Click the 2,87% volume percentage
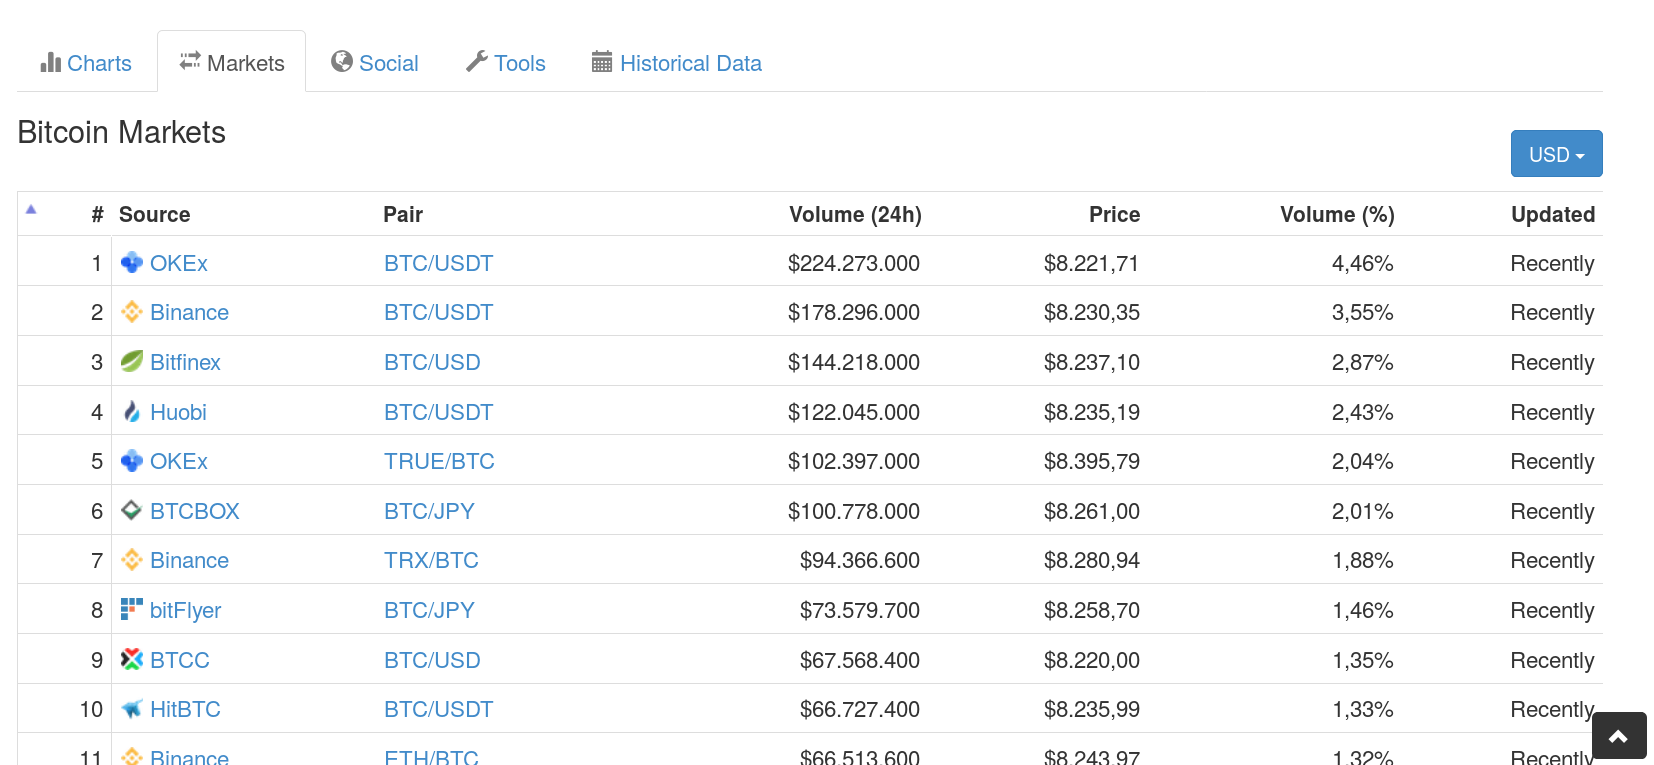The width and height of the screenshot is (1654, 765). (x=1362, y=362)
